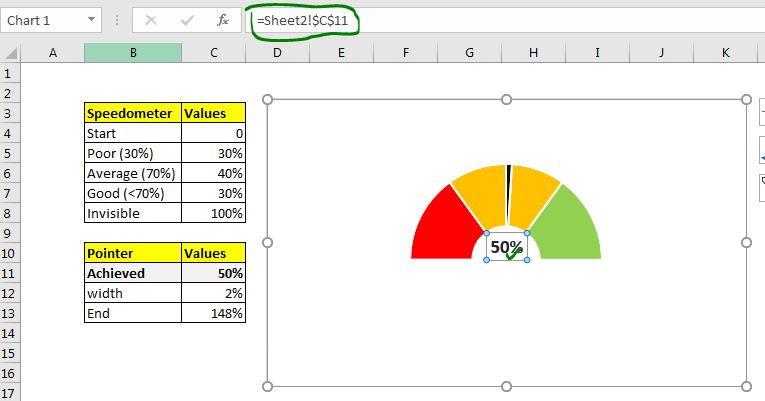Viewport: 765px width, 401px height.
Task: Click the yellow Speedometer header cell
Action: pos(133,113)
